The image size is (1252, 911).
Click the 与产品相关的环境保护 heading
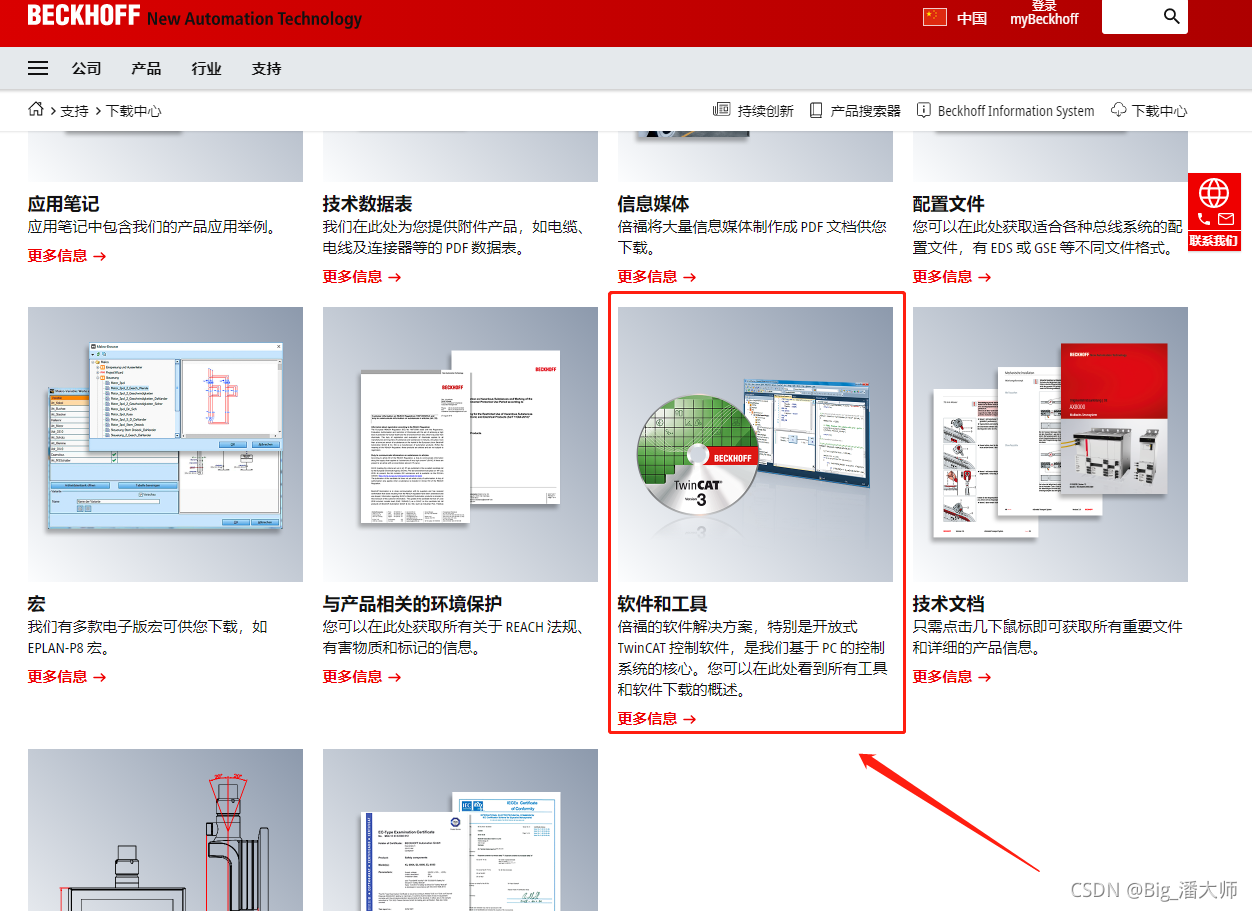(413, 605)
